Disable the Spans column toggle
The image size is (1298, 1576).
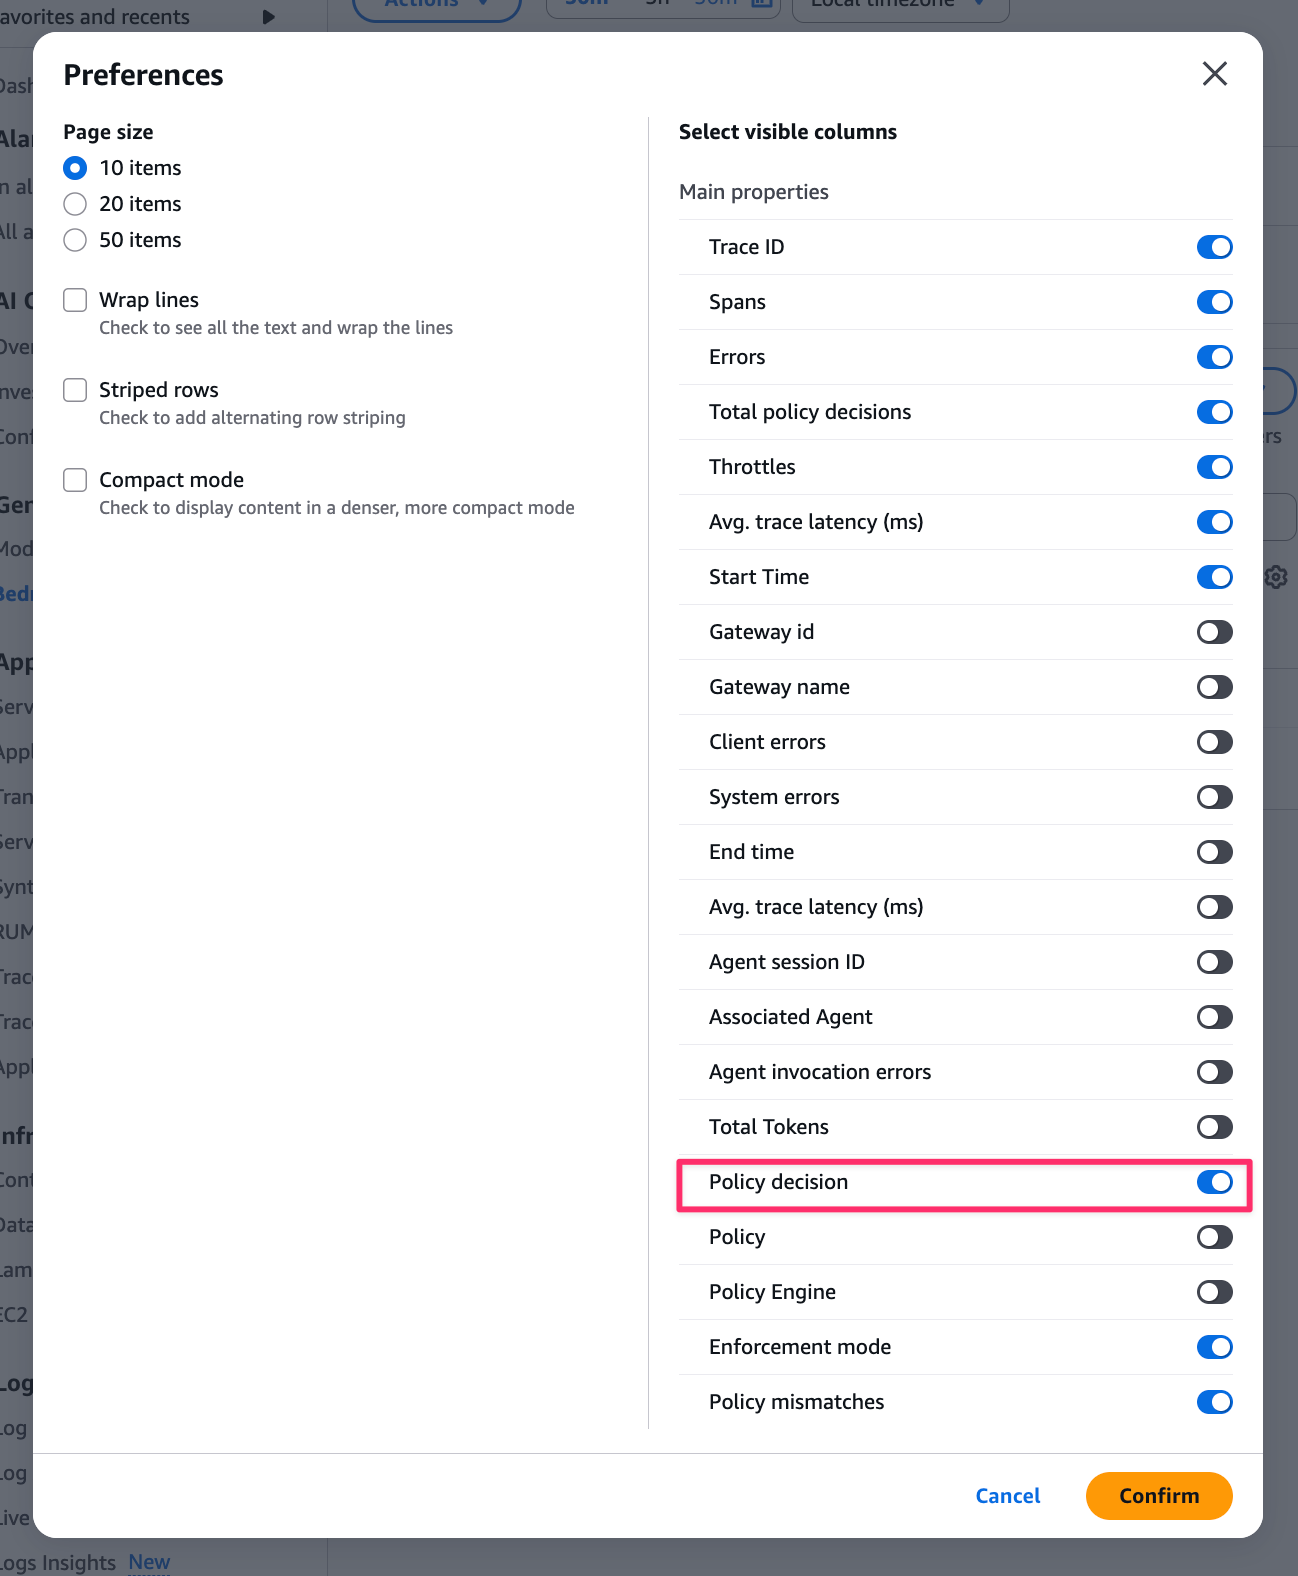[x=1214, y=302]
